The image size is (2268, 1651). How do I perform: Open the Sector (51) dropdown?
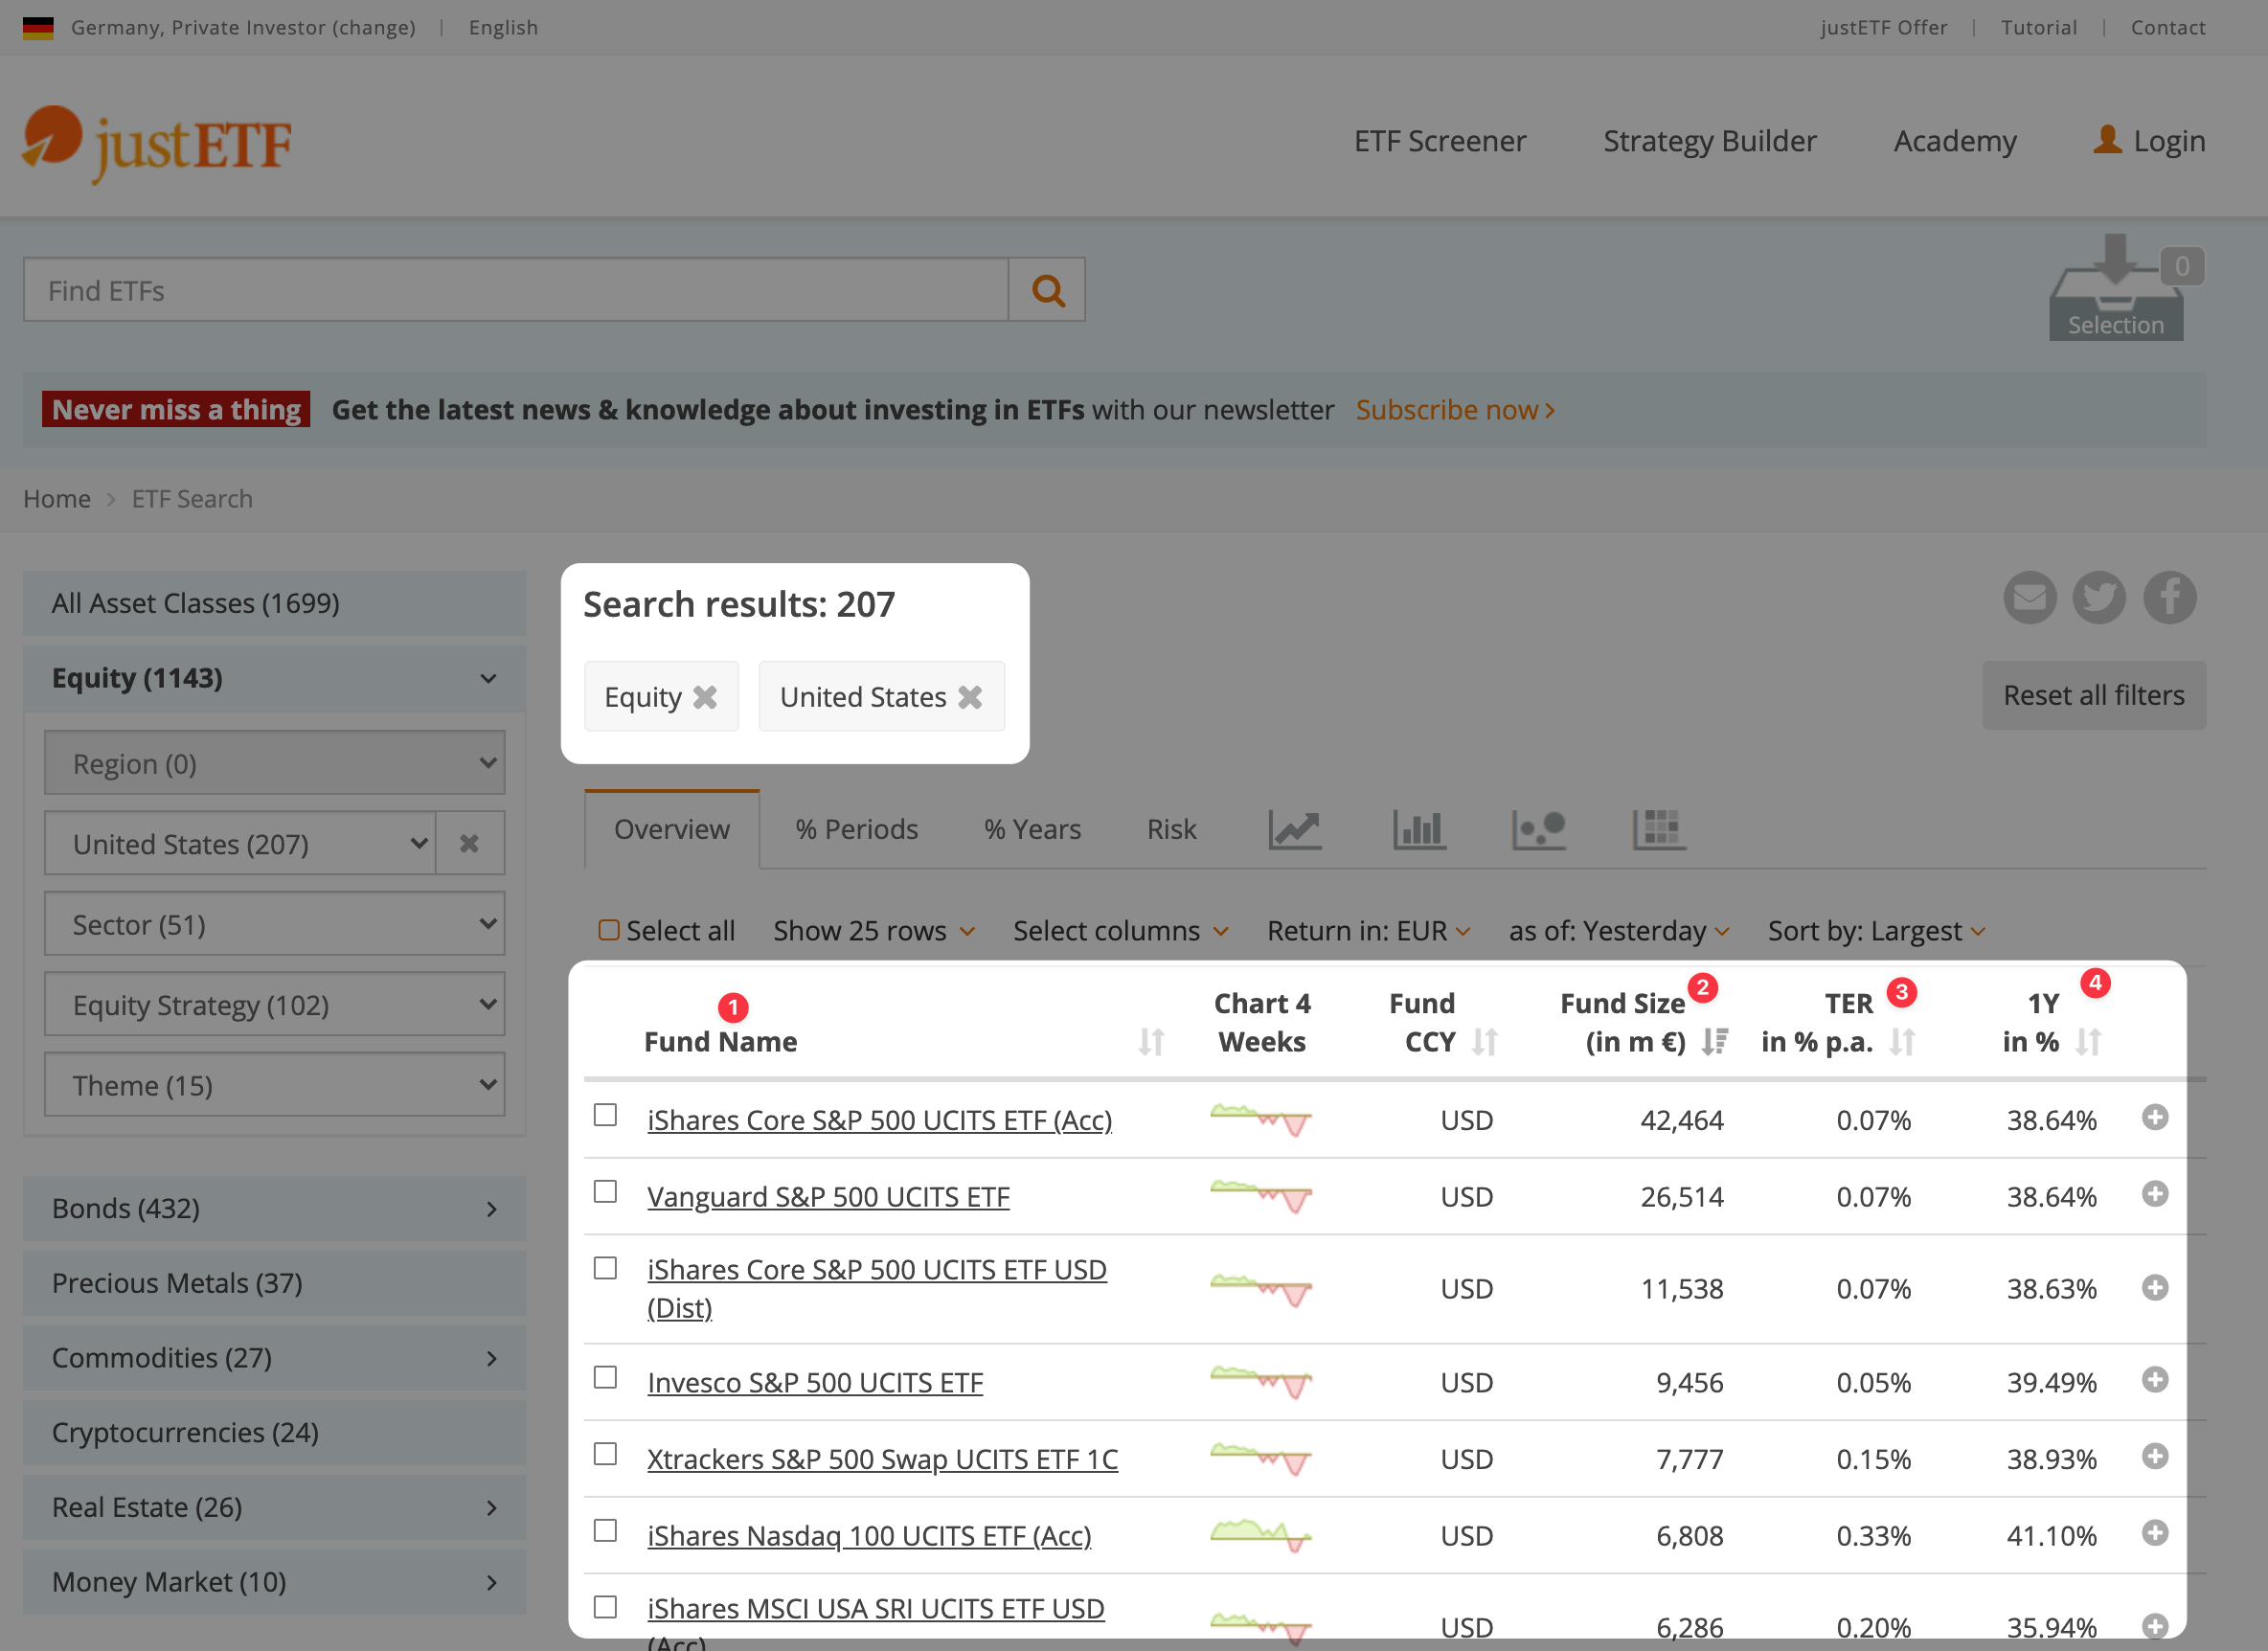pos(274,924)
